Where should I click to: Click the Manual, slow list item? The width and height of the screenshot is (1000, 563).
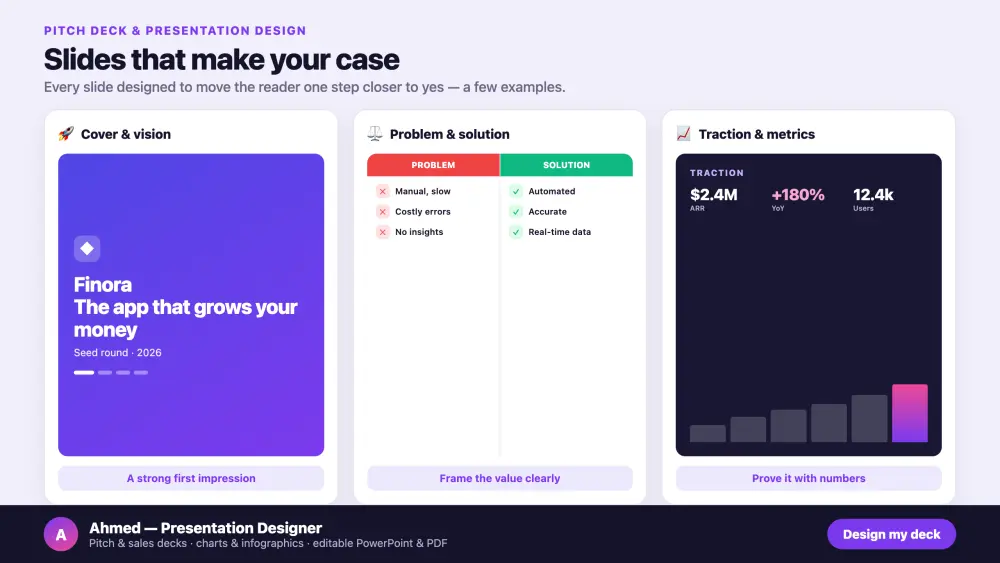[x=423, y=191]
